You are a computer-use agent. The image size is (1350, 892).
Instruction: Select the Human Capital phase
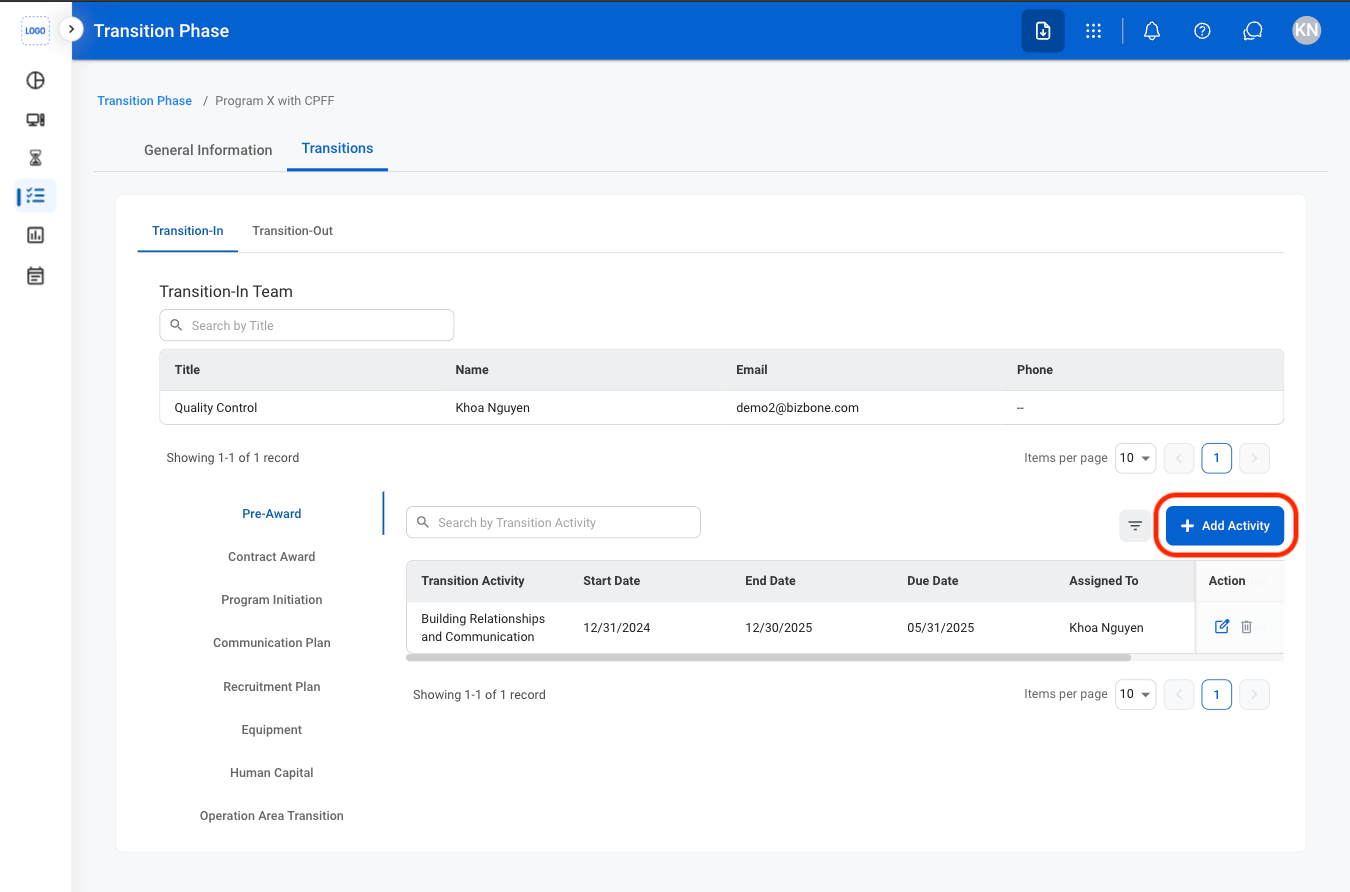(x=271, y=773)
